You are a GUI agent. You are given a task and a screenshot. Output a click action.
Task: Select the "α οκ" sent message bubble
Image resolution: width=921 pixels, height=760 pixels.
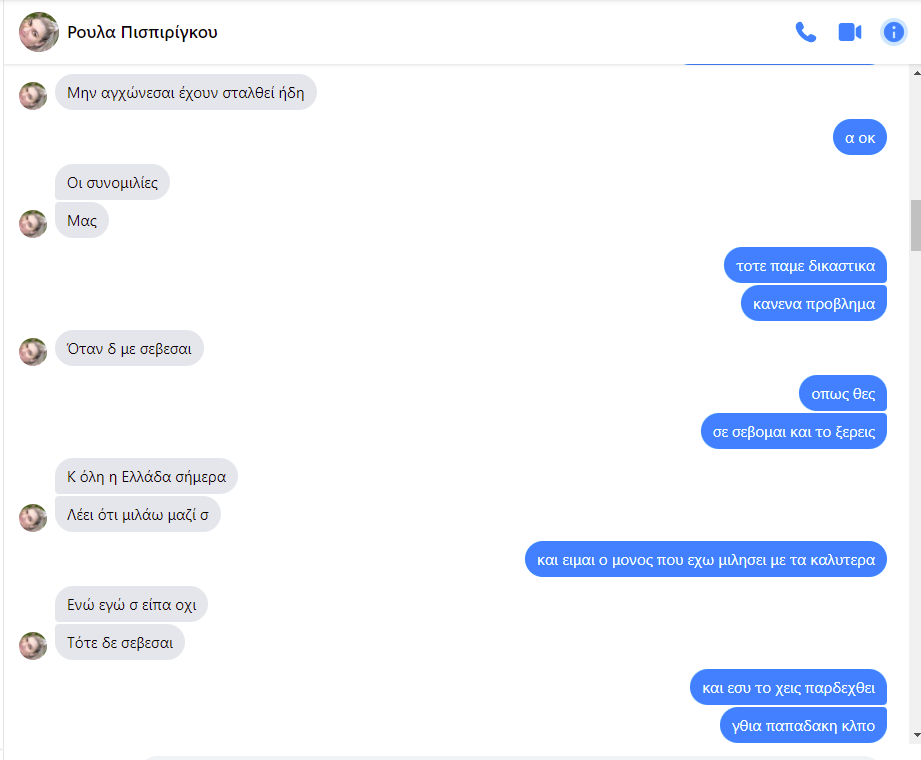click(x=860, y=138)
